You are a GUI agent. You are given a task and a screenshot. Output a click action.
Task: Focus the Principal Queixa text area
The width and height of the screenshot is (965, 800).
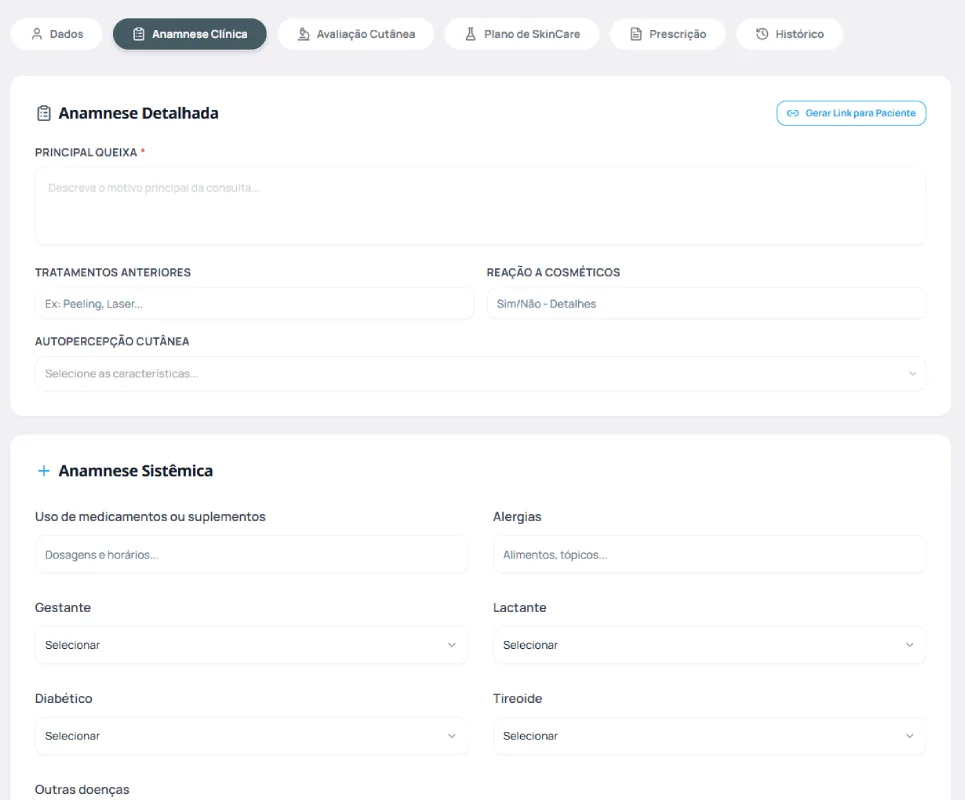point(480,206)
